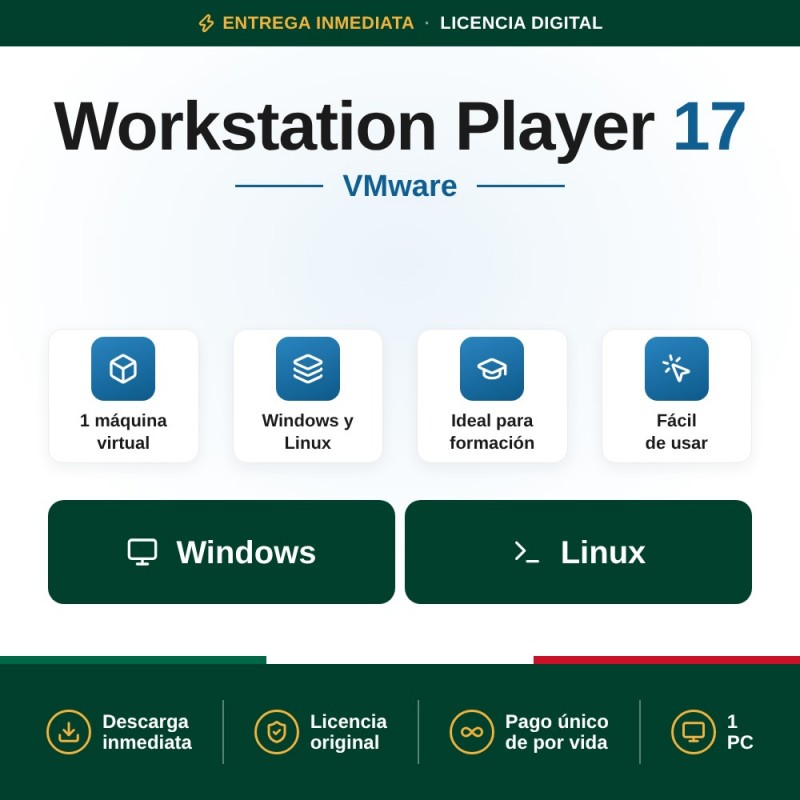Click the cube icon above '1 máquina virtual'
The image size is (800, 800).
[x=123, y=368]
